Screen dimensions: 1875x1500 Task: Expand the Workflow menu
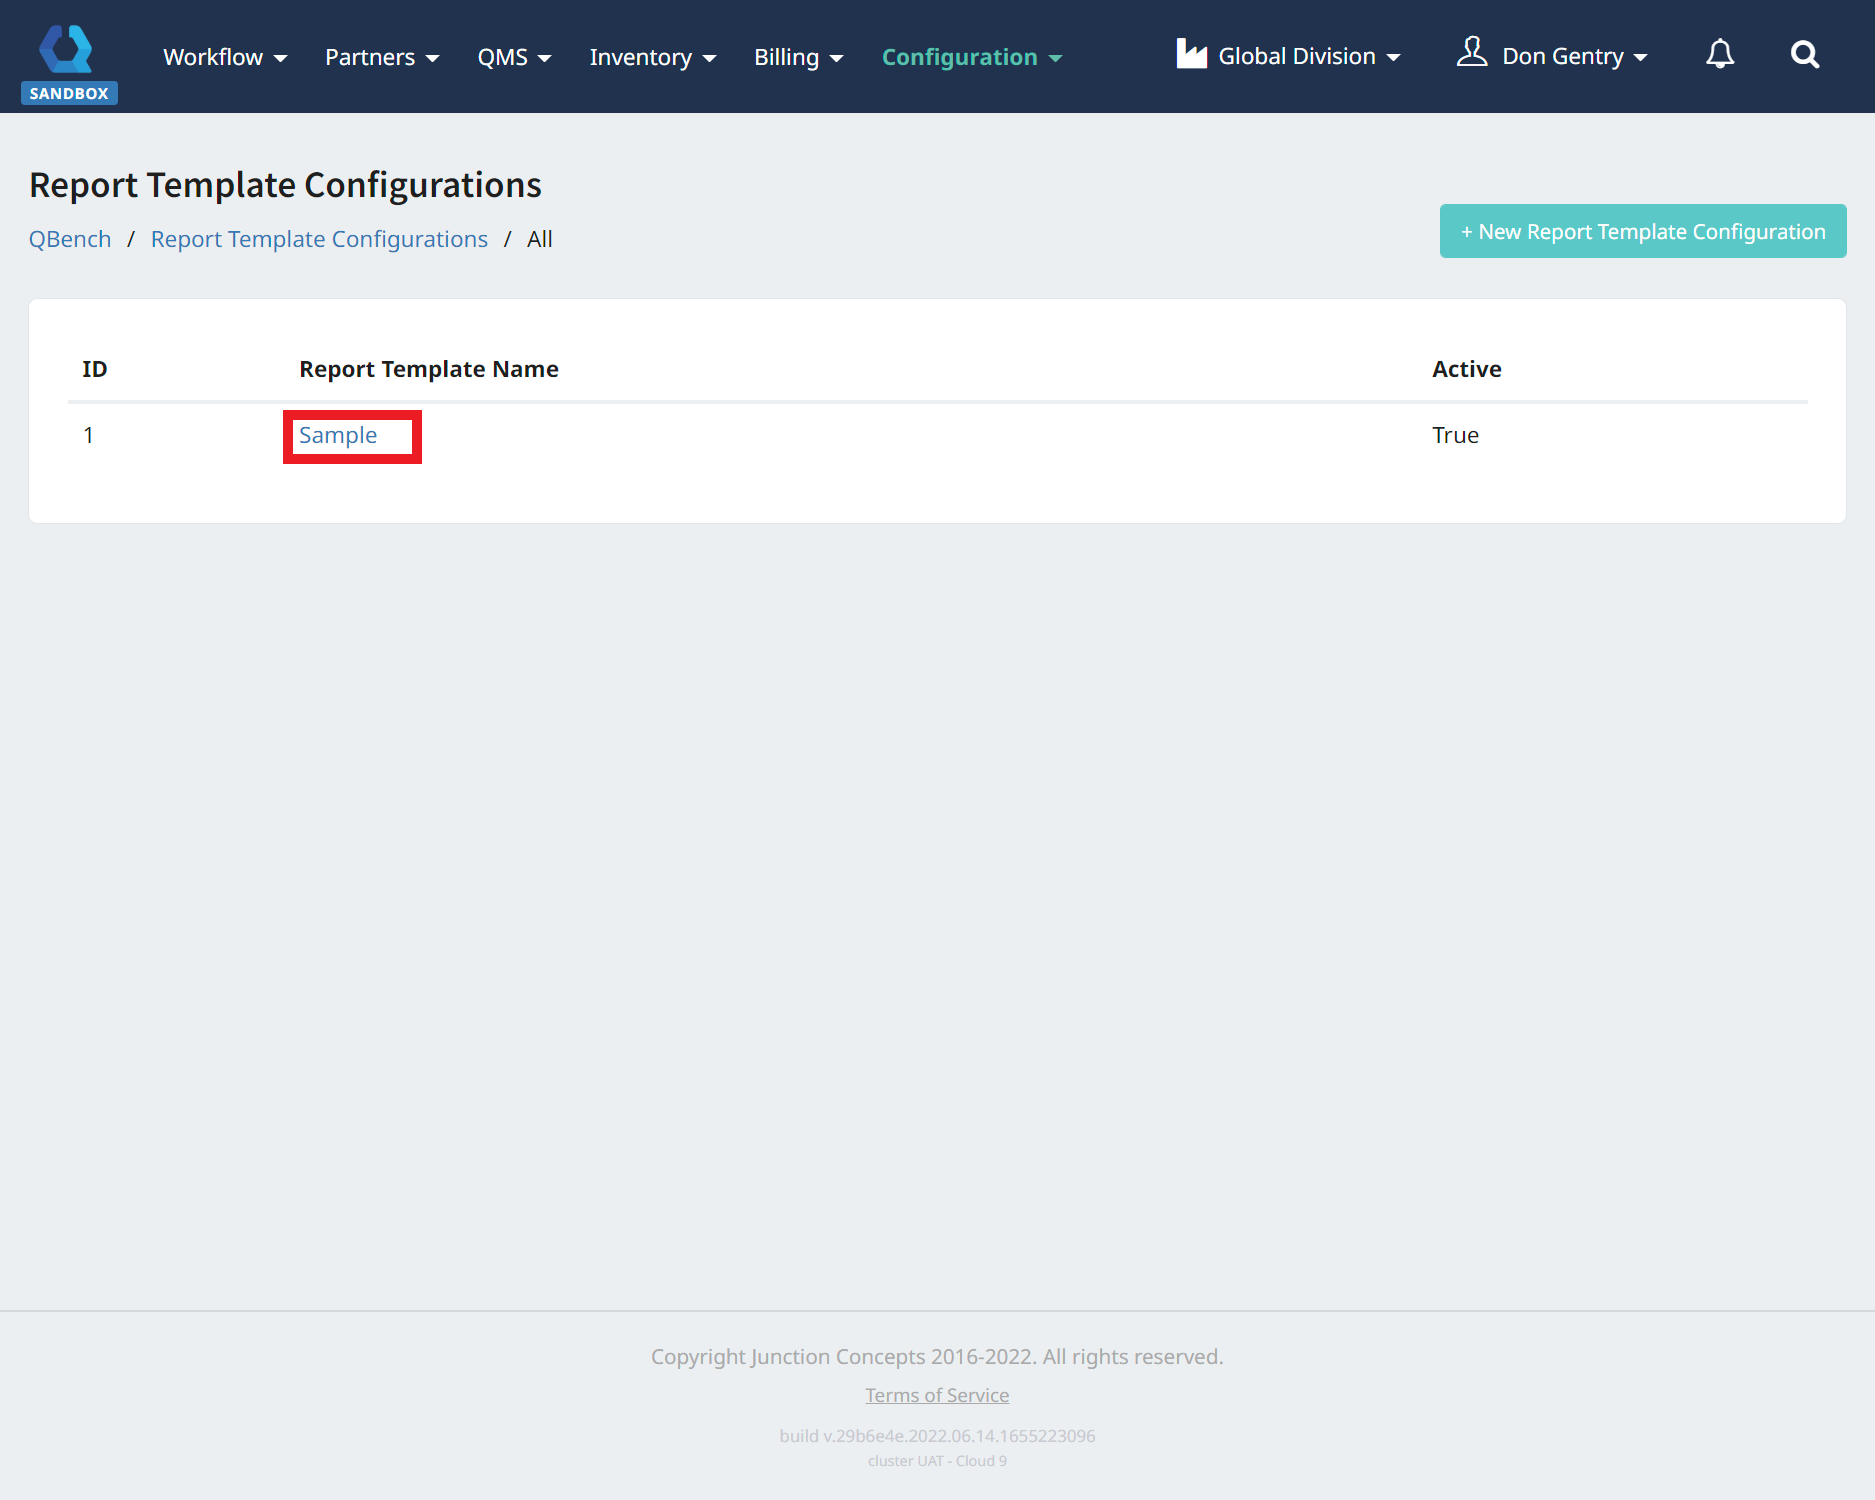tap(225, 57)
